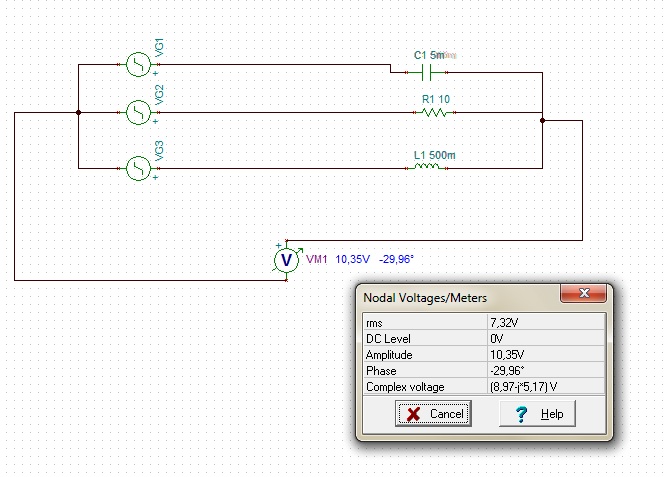Select the C1 capacitor symbol
This screenshot has width=668, height=477.
[x=428, y=72]
